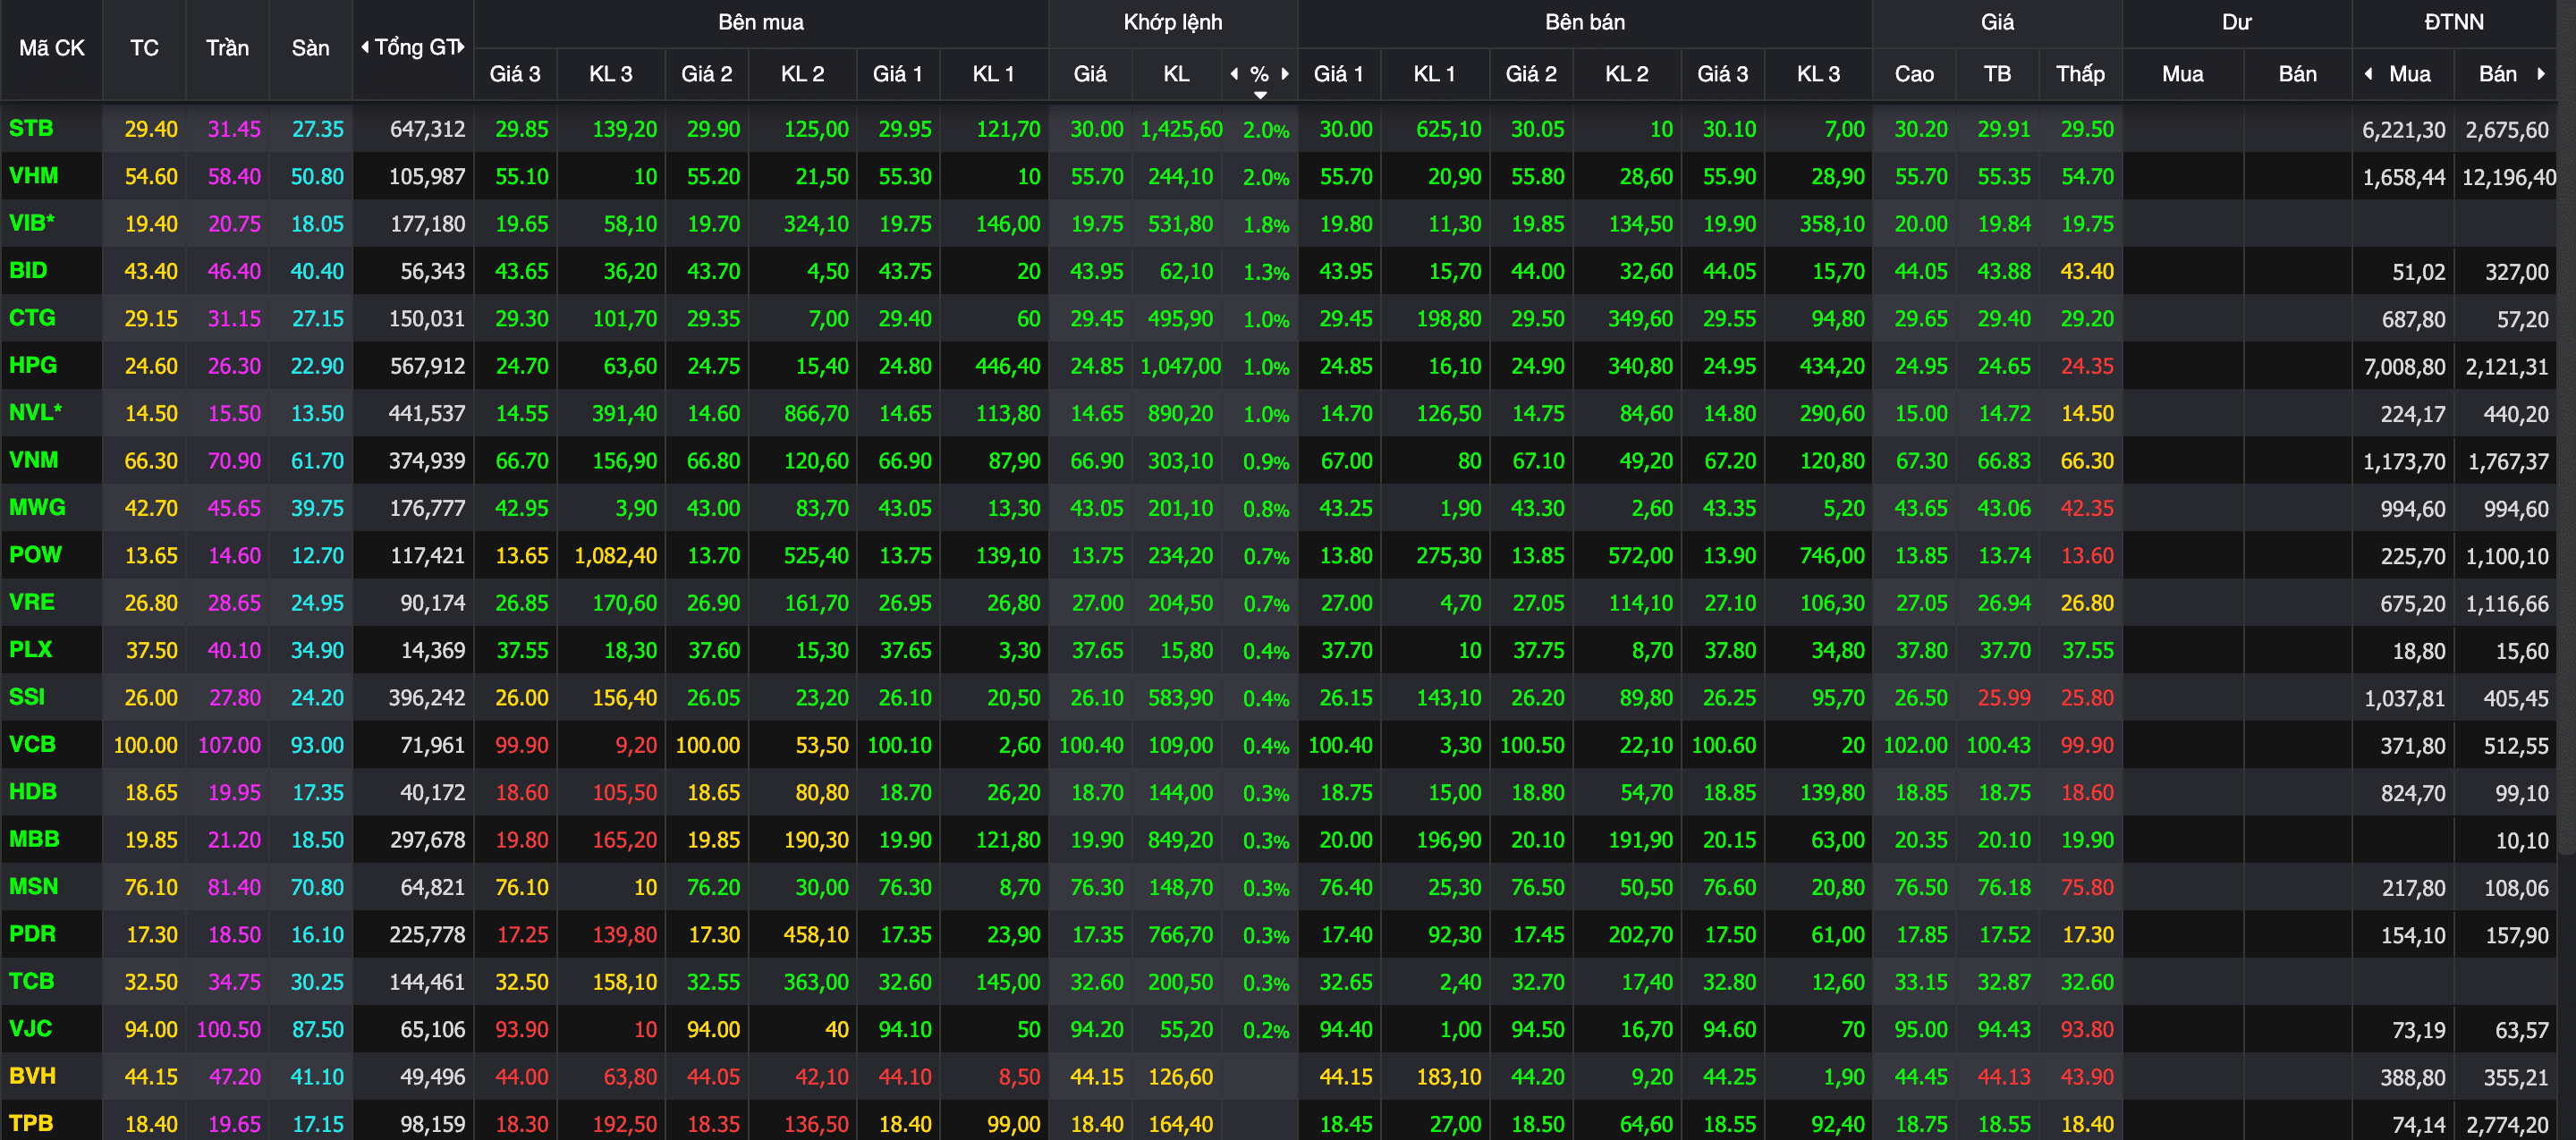The width and height of the screenshot is (2576, 1140).
Task: Open the VRE stock symbol
Action: click(x=32, y=602)
